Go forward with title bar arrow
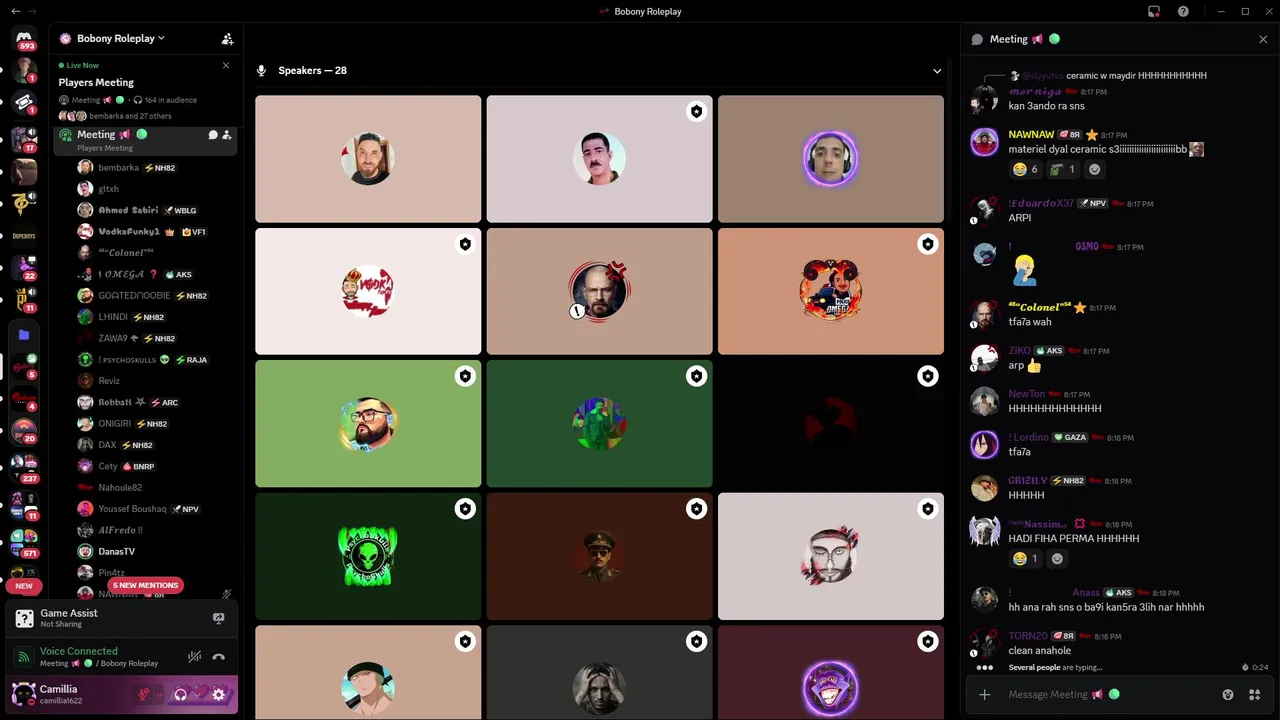The width and height of the screenshot is (1280, 720). (32, 11)
